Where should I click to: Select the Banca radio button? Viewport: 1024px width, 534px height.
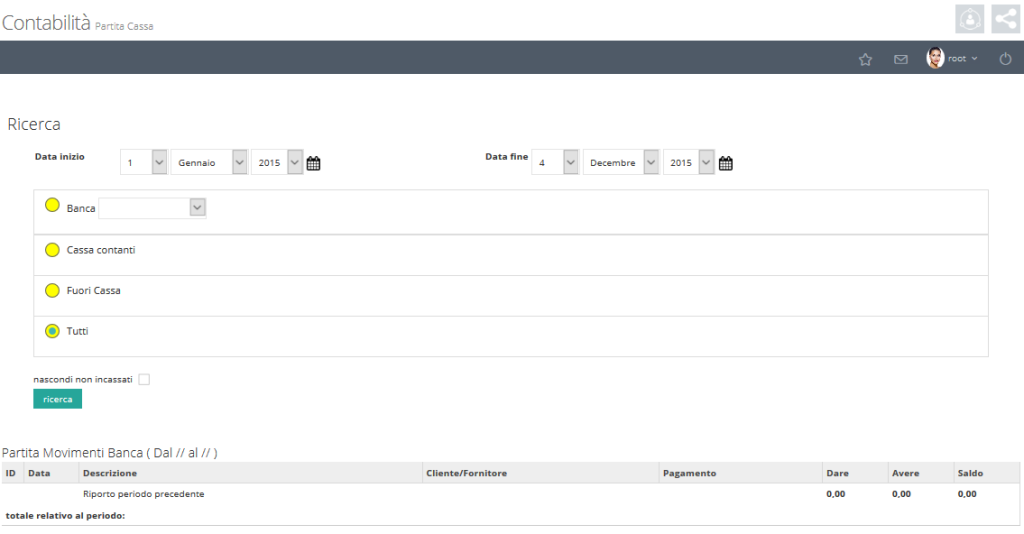point(52,205)
